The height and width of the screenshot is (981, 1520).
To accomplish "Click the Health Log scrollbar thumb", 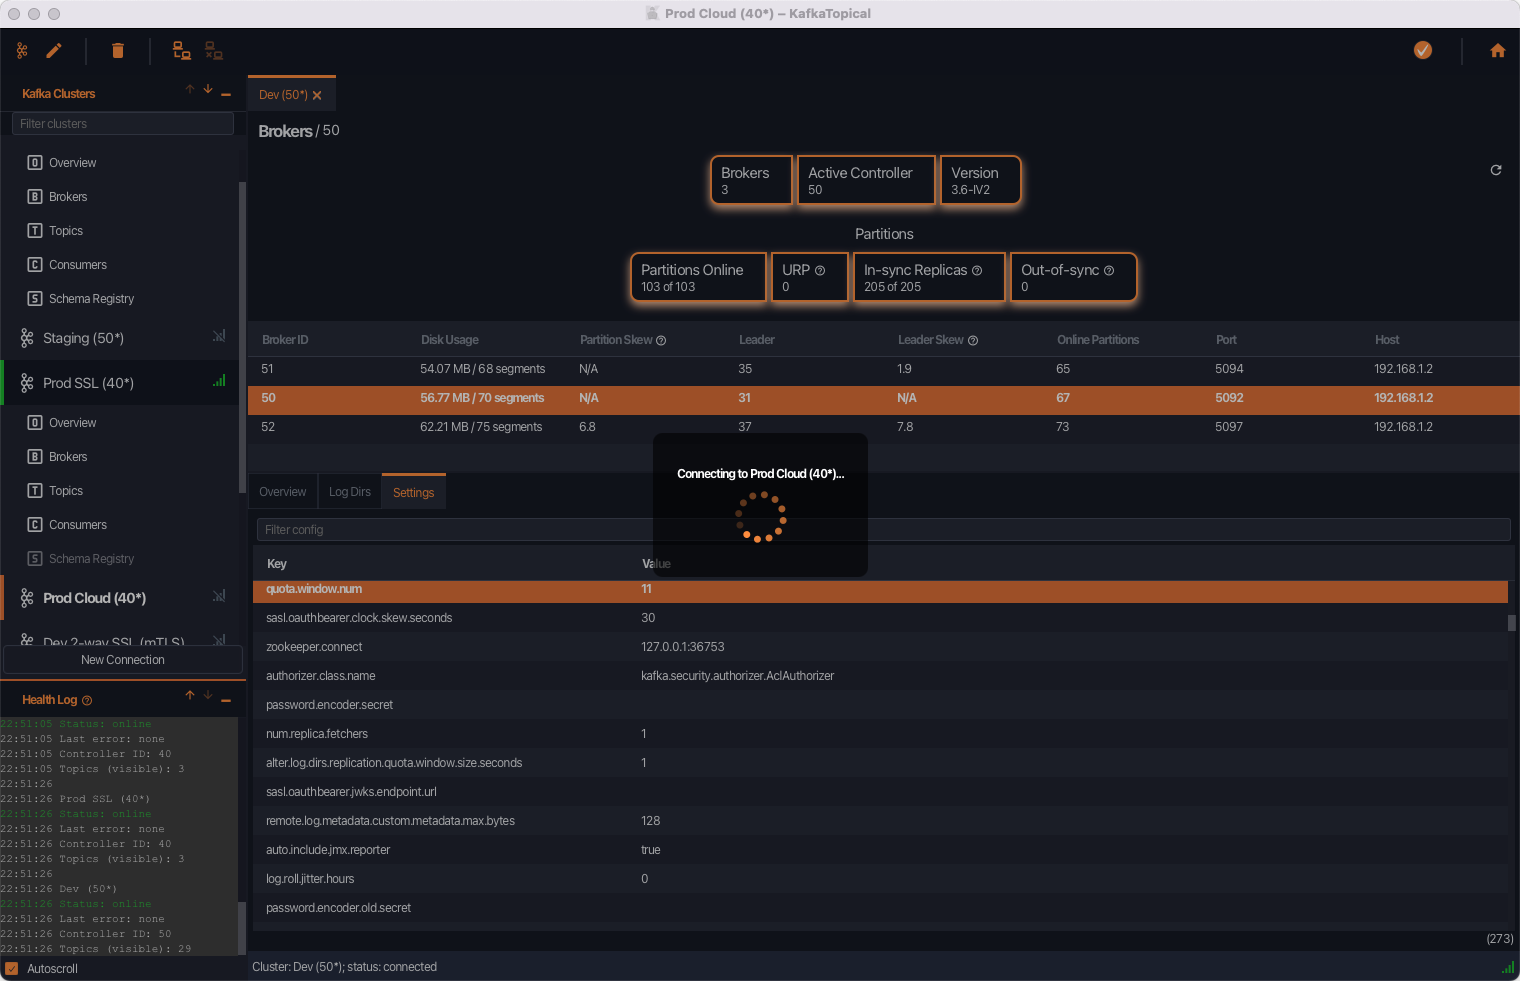I will click(x=242, y=928).
